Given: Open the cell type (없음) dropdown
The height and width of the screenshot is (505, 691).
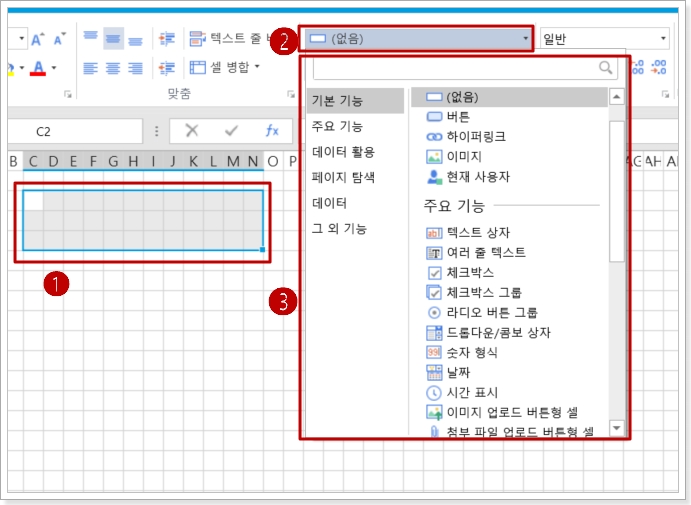Looking at the screenshot, I should (x=418, y=39).
